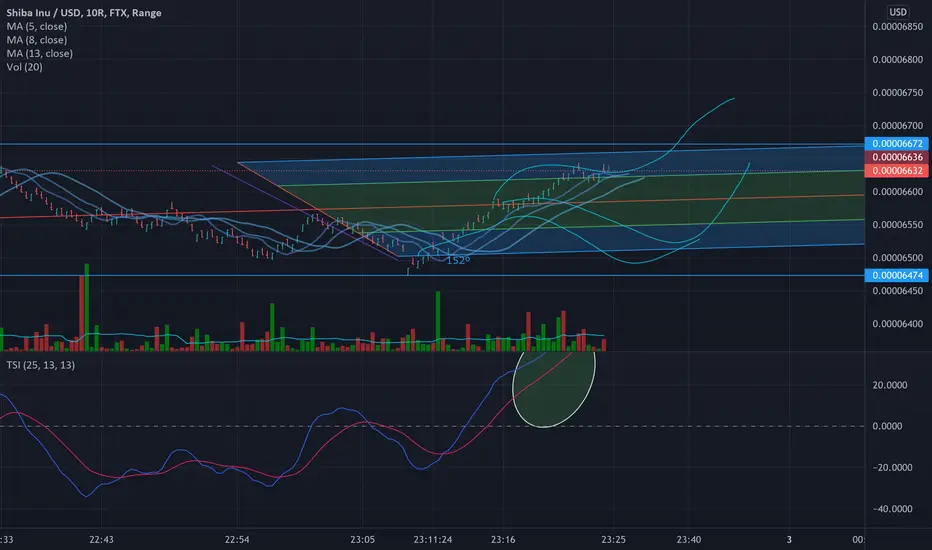Click the 23:16 time axis label
Image resolution: width=932 pixels, height=550 pixels.
pos(503,540)
